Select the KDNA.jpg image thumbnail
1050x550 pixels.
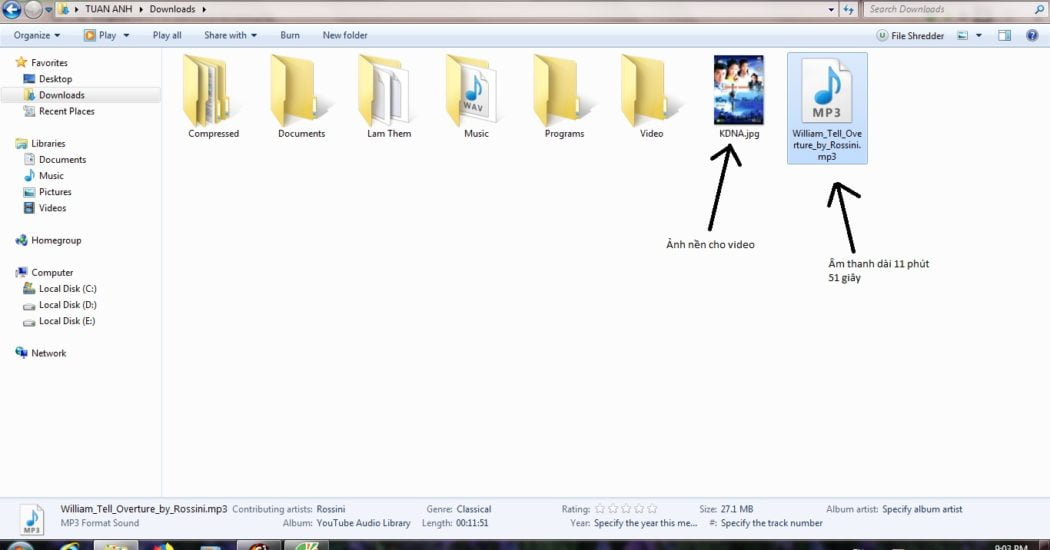coord(739,90)
